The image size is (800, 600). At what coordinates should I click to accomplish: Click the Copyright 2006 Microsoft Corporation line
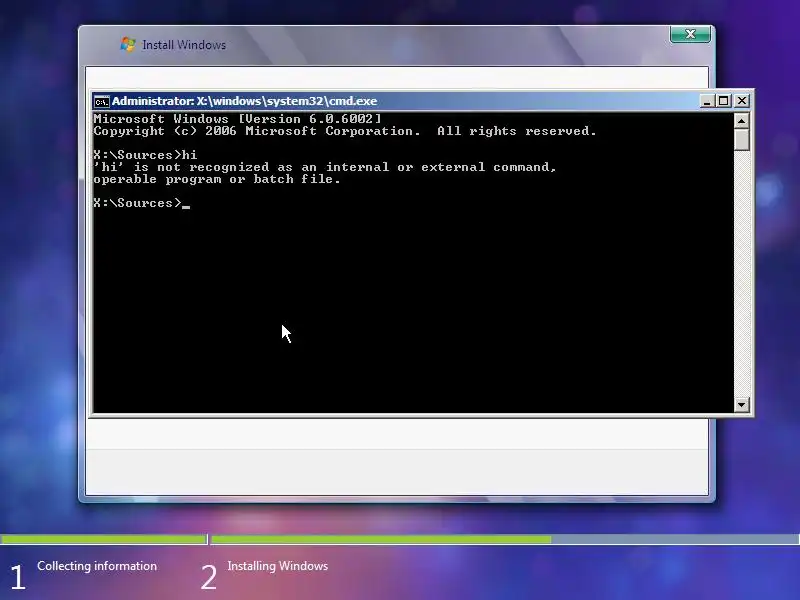click(344, 131)
